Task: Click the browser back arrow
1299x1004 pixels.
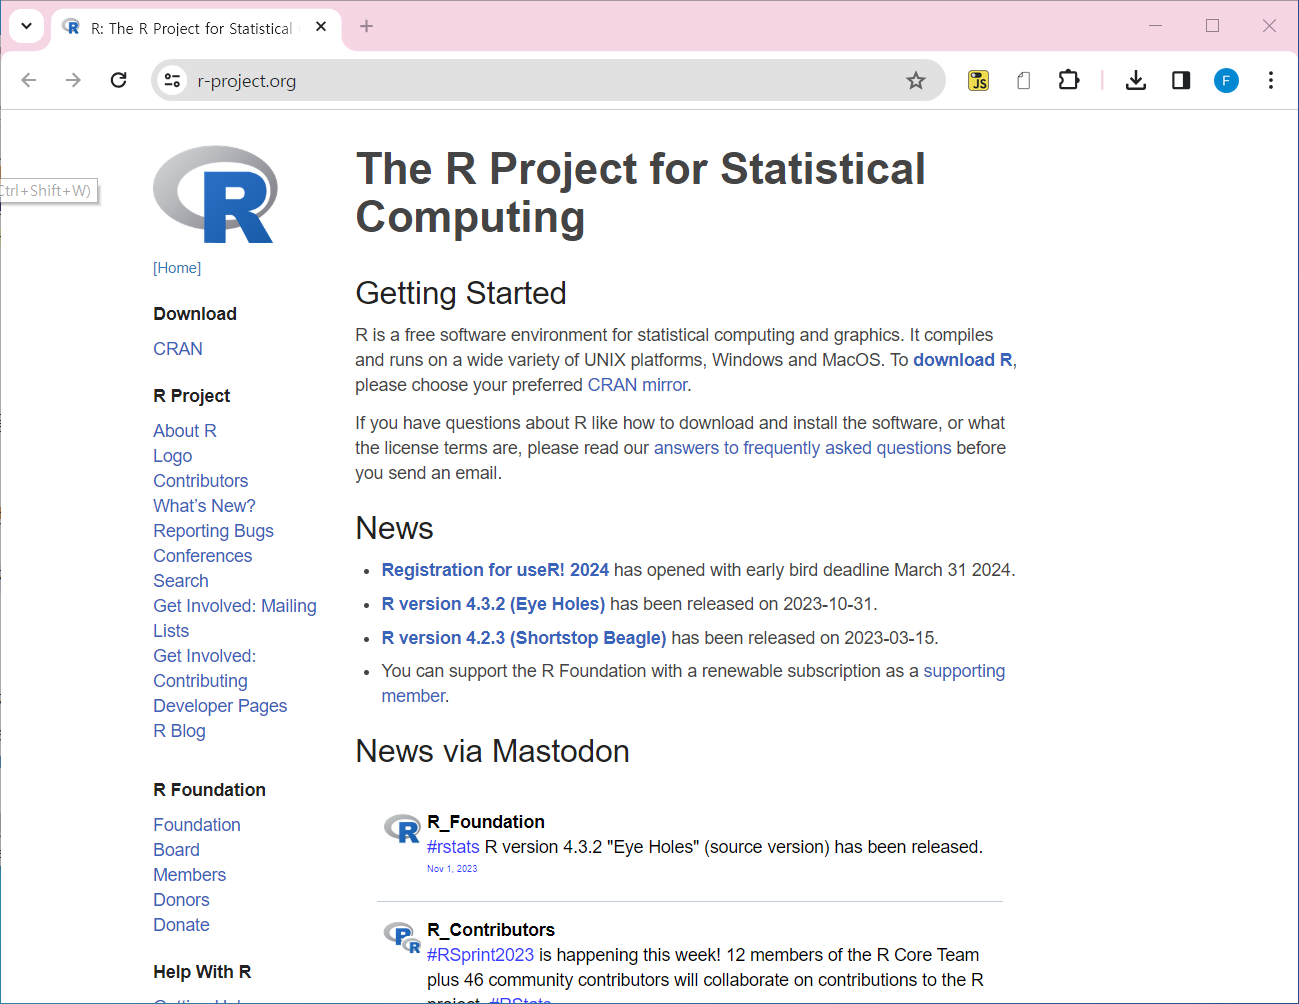Action: [29, 80]
